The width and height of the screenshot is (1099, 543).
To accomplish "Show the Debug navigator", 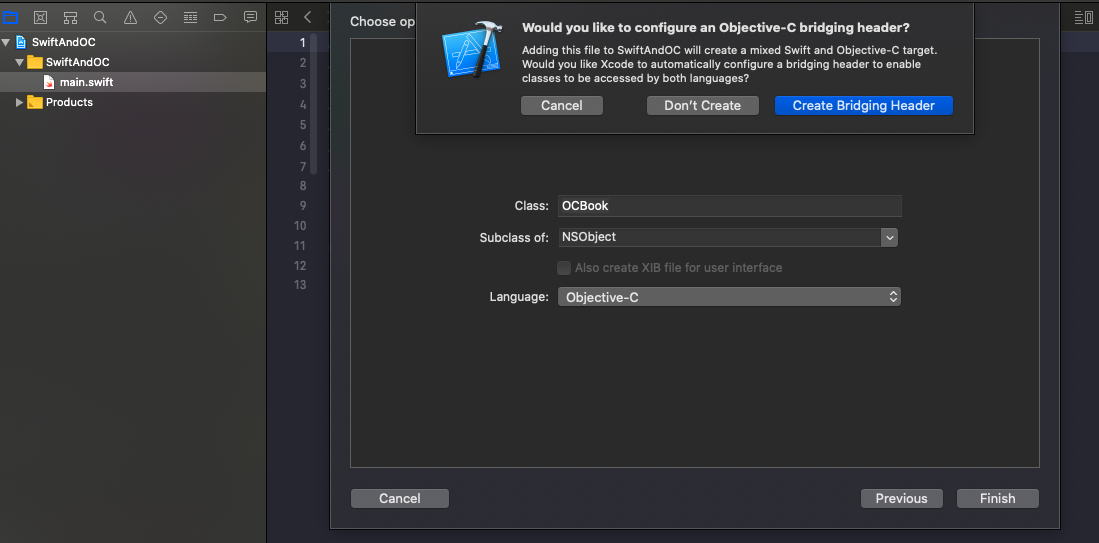I will click(x=190, y=17).
